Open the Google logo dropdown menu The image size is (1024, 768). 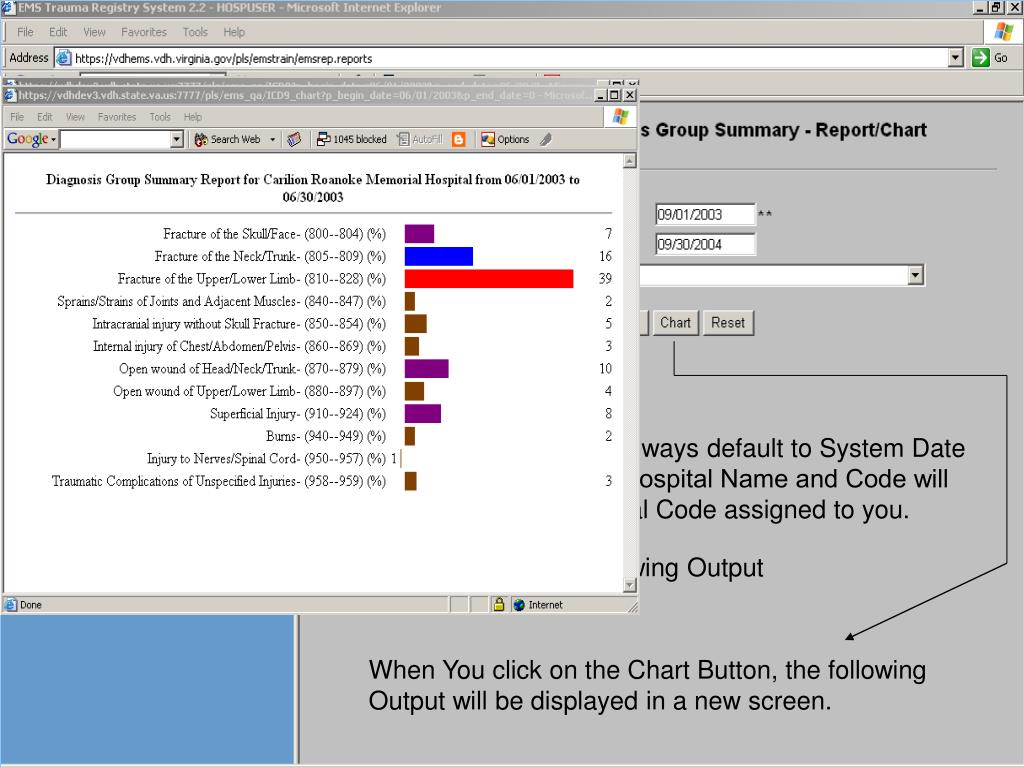(x=31, y=140)
